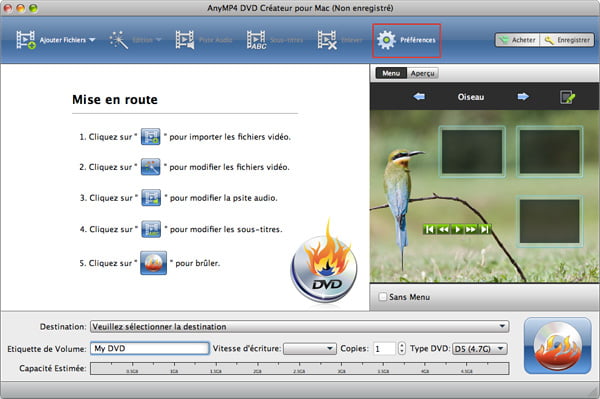Enable the Sans Menu checkbox
Image resolution: width=600 pixels, height=399 pixels.
point(382,297)
